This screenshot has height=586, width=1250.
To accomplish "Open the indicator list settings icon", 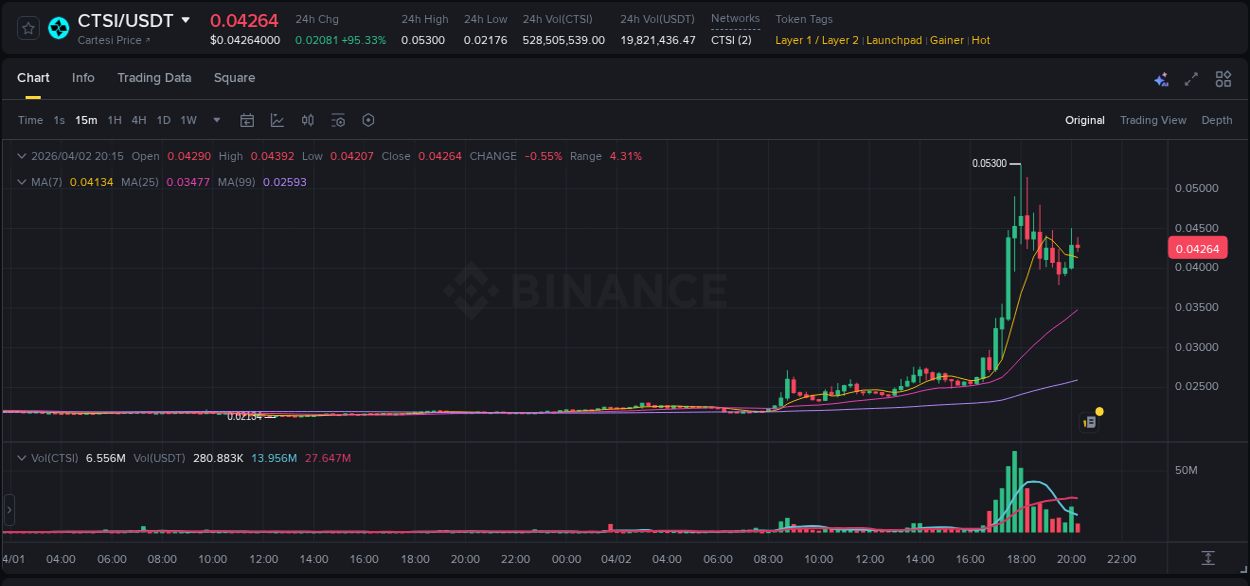I will pos(338,120).
